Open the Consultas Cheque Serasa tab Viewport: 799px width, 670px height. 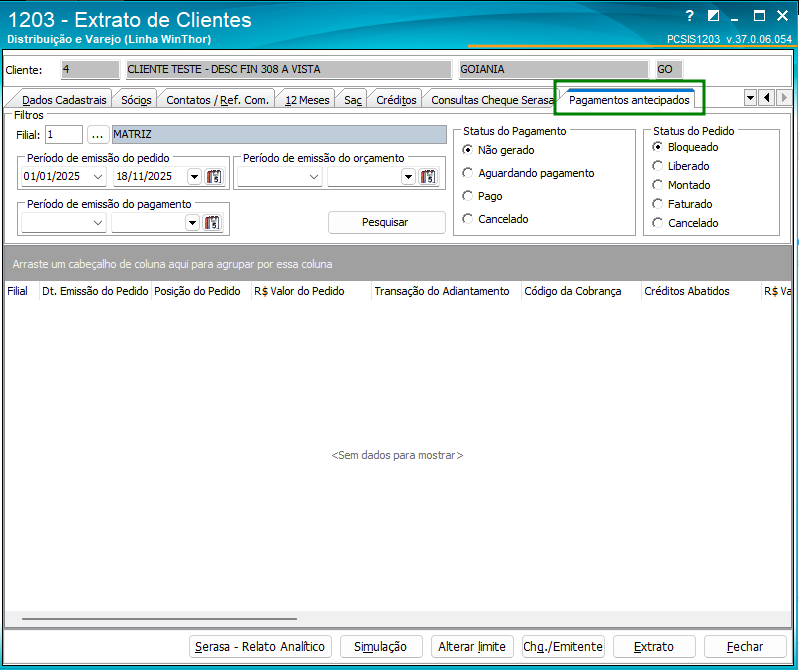492,100
